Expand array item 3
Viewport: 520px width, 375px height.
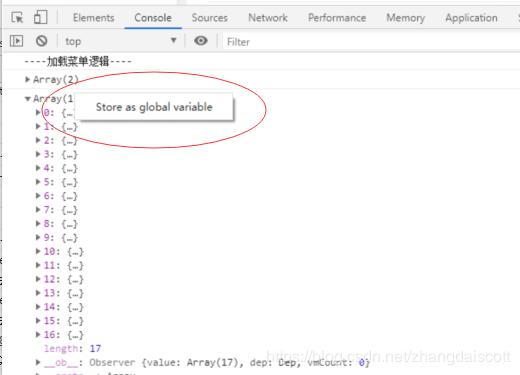(38, 154)
